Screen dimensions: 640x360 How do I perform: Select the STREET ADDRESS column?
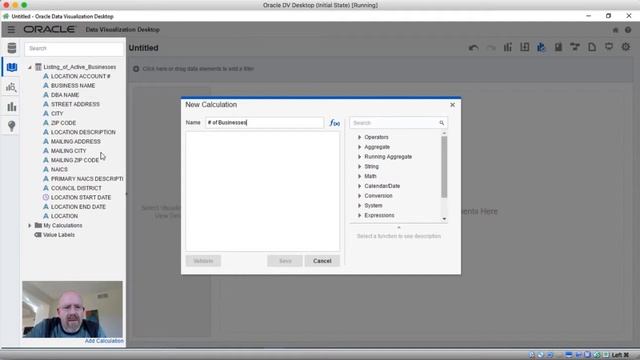(x=75, y=104)
